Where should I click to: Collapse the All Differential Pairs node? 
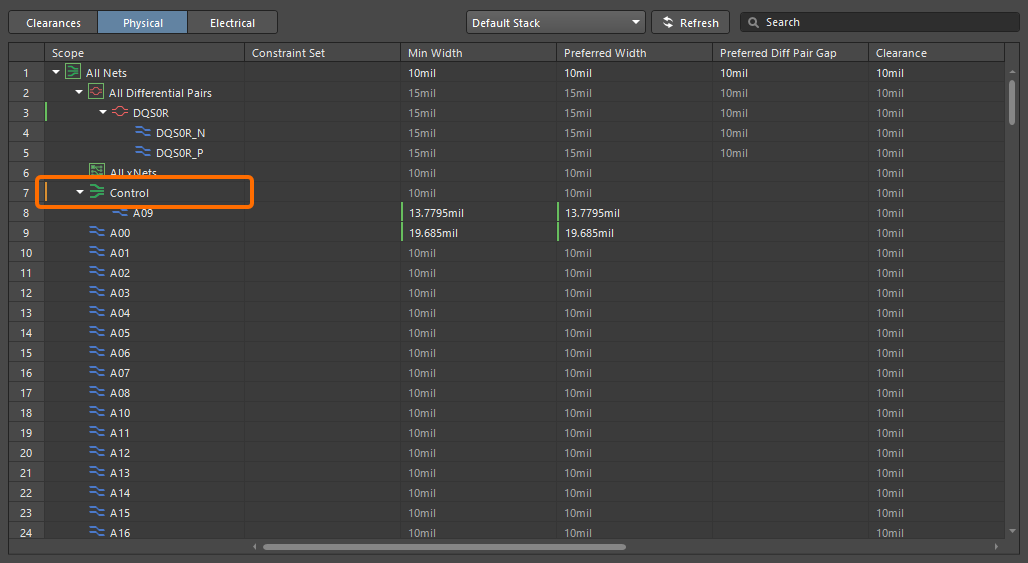79,92
